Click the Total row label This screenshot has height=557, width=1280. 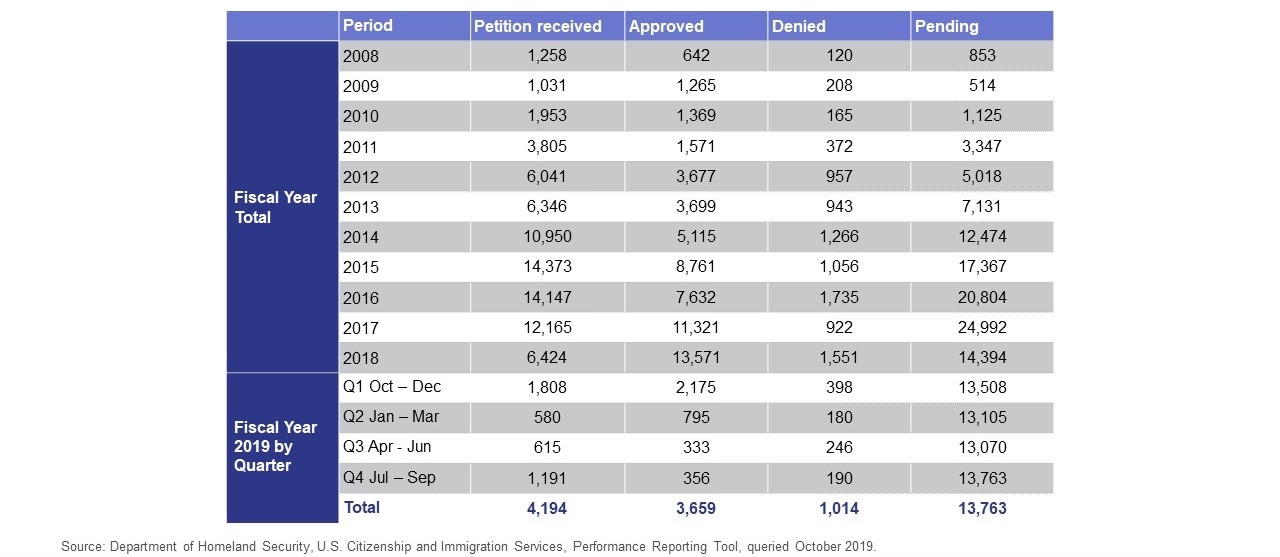[362, 508]
